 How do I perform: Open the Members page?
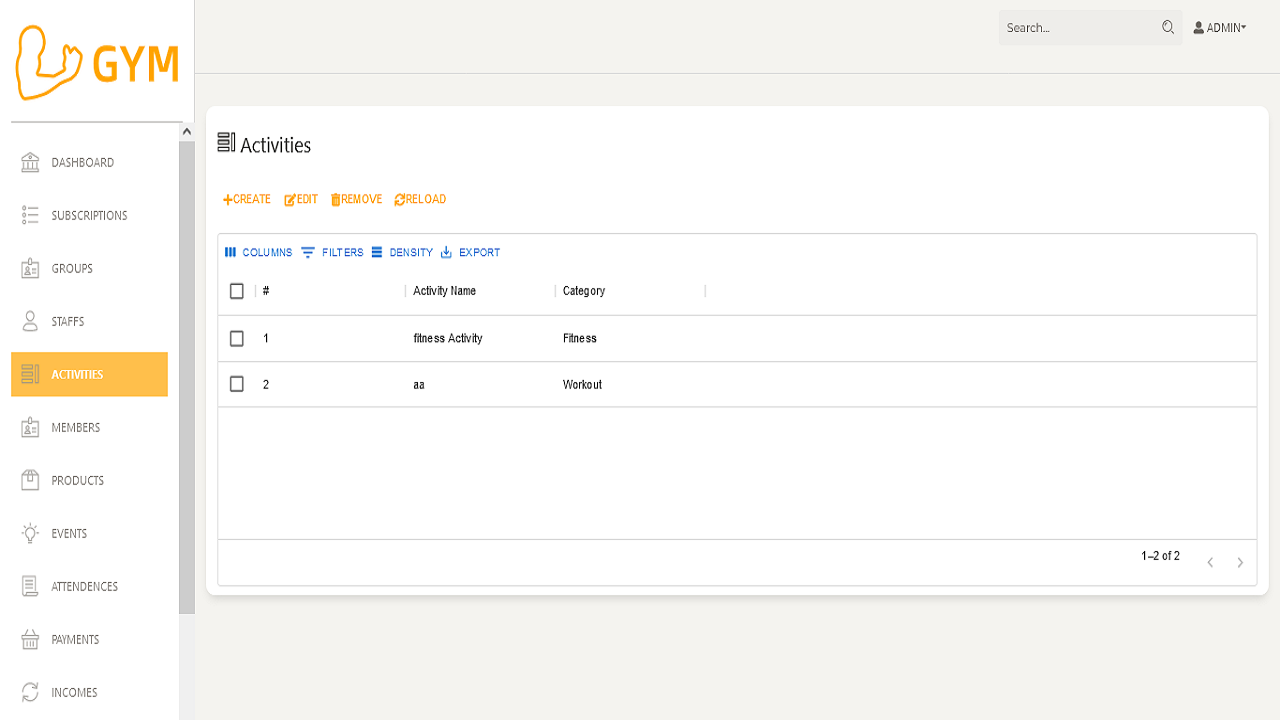(x=75, y=427)
